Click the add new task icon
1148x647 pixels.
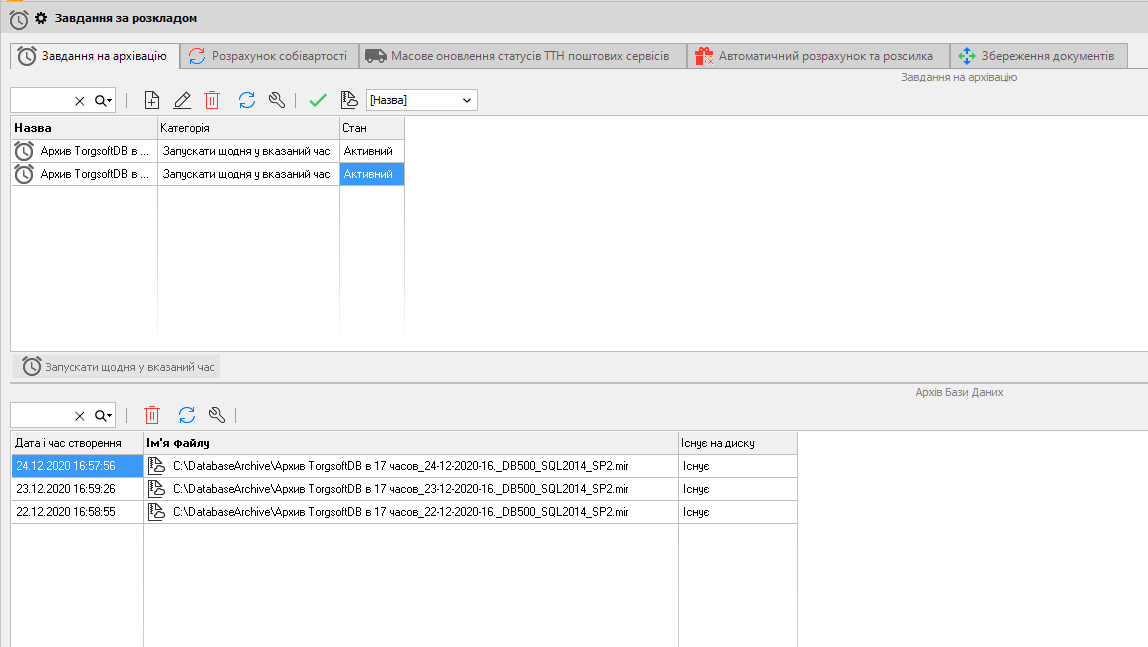tap(152, 100)
